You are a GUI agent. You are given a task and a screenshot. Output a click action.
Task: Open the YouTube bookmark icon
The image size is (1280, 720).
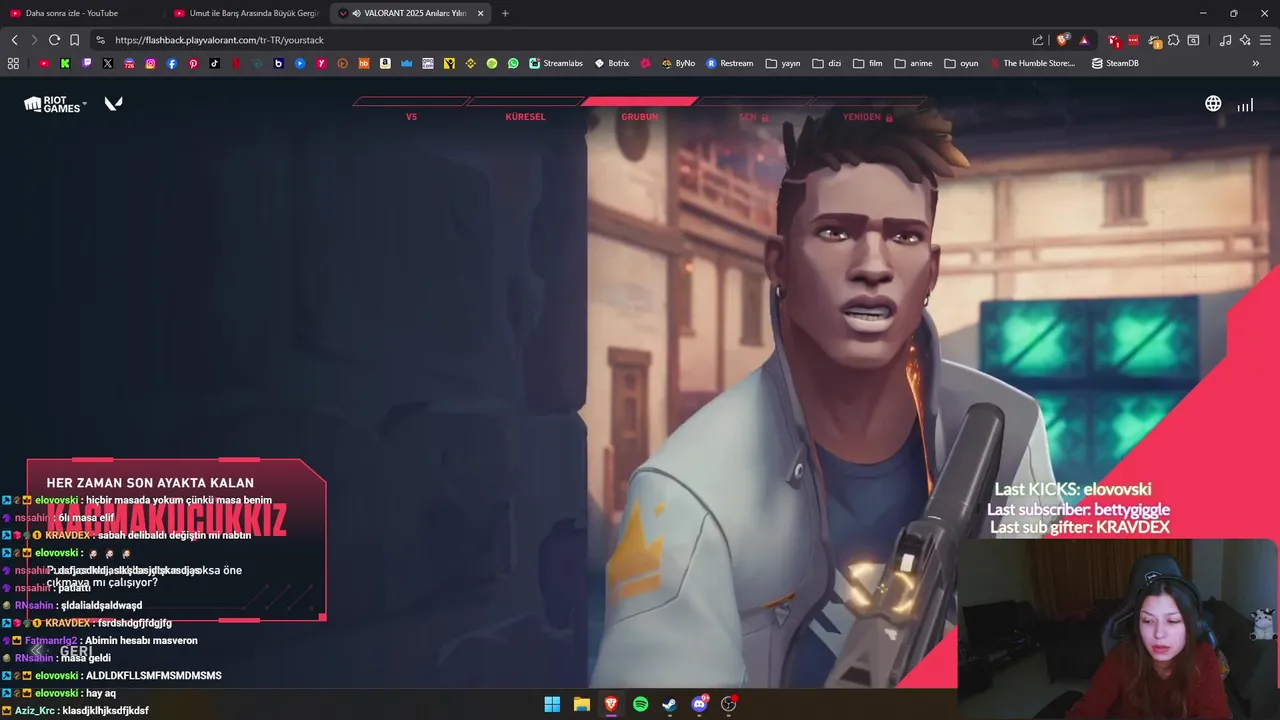[x=44, y=63]
